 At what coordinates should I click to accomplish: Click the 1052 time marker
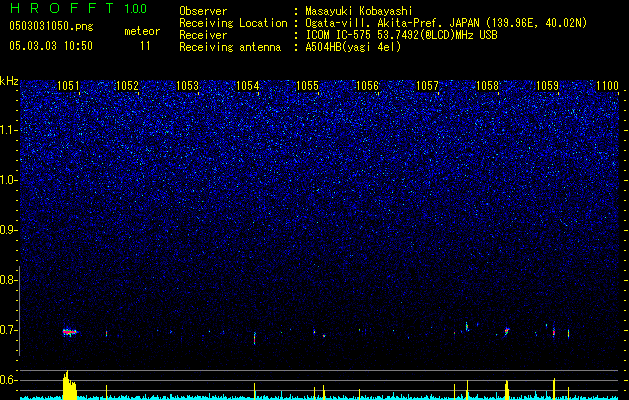pyautogui.click(x=127, y=86)
